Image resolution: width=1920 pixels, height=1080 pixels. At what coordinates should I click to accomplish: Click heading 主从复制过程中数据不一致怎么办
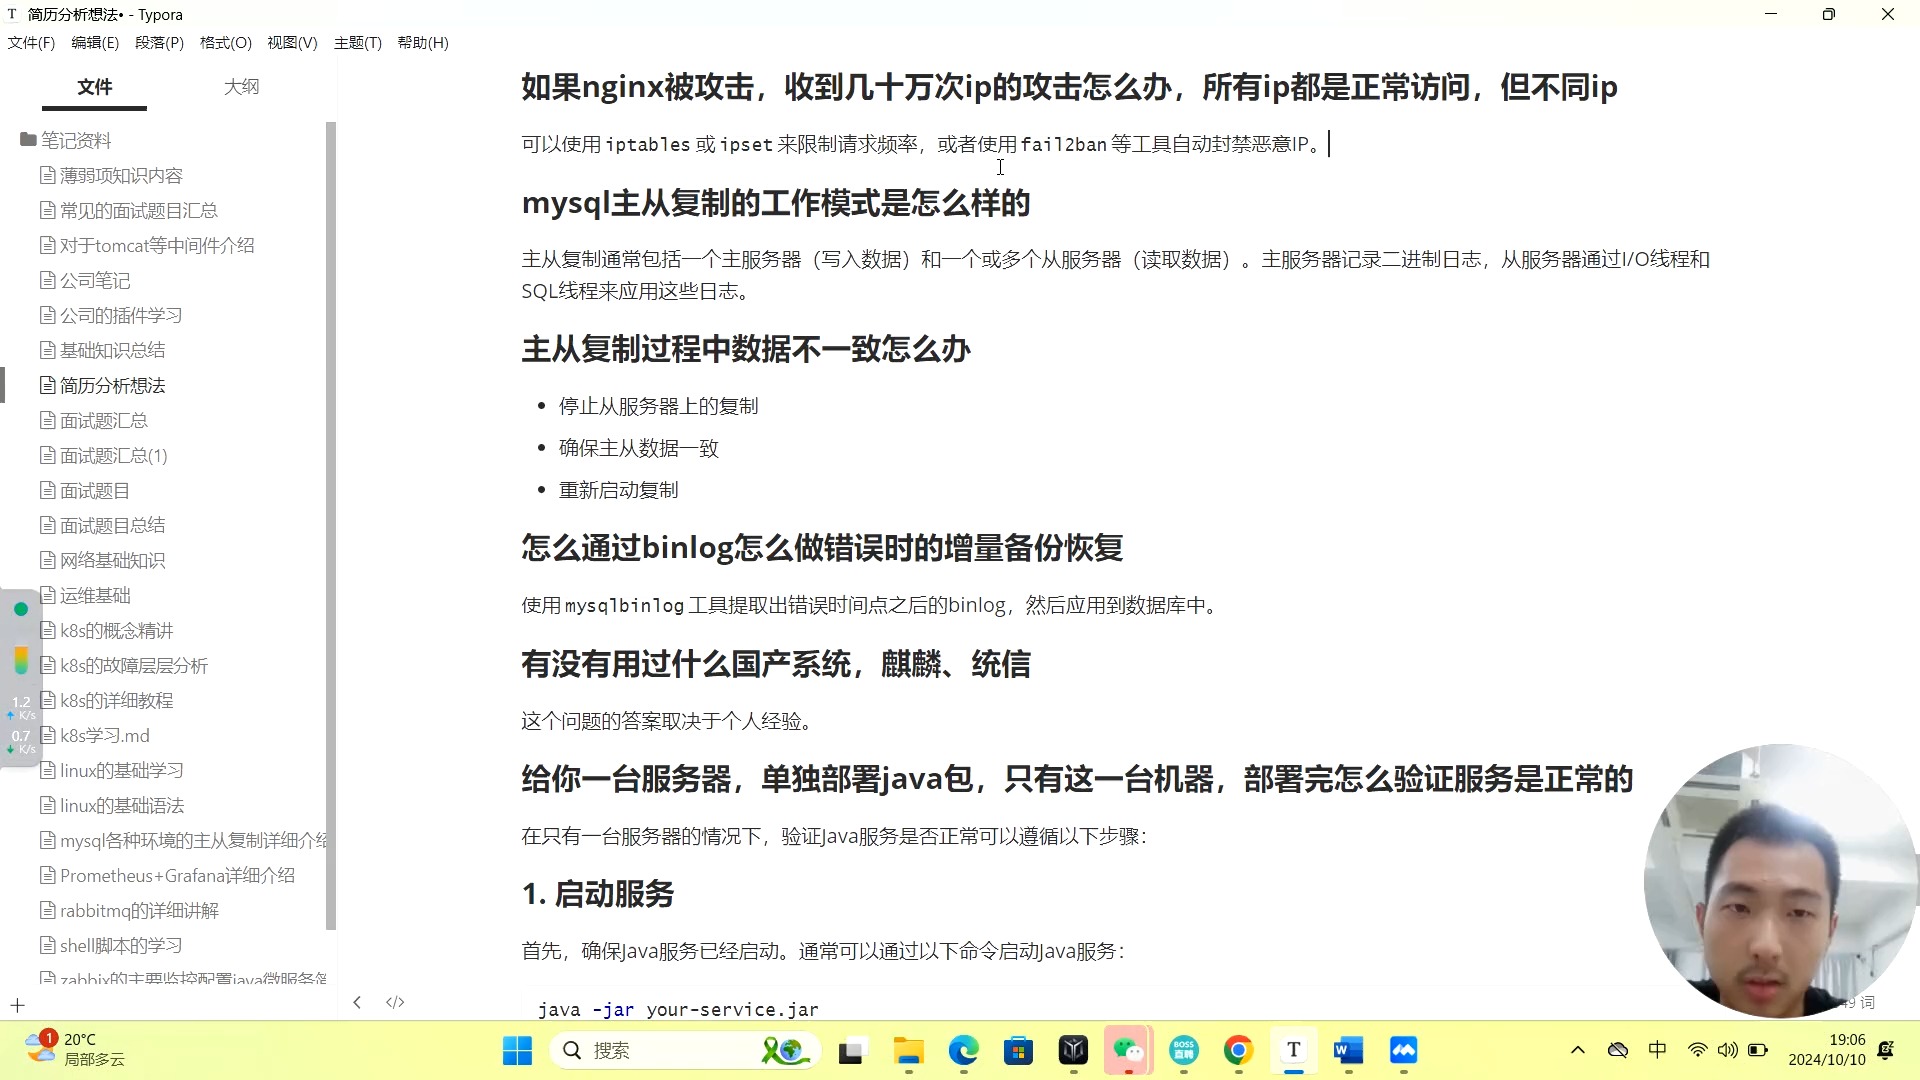pyautogui.click(x=746, y=349)
